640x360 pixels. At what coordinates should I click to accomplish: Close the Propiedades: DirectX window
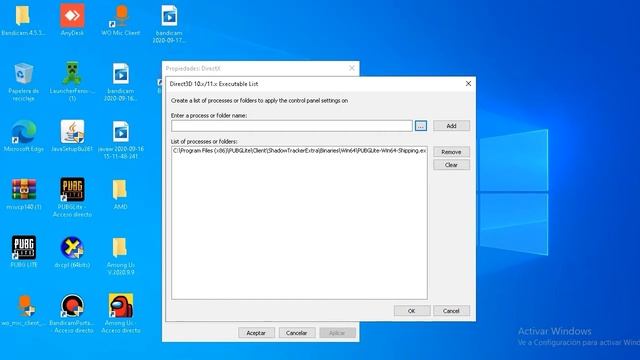coord(352,68)
